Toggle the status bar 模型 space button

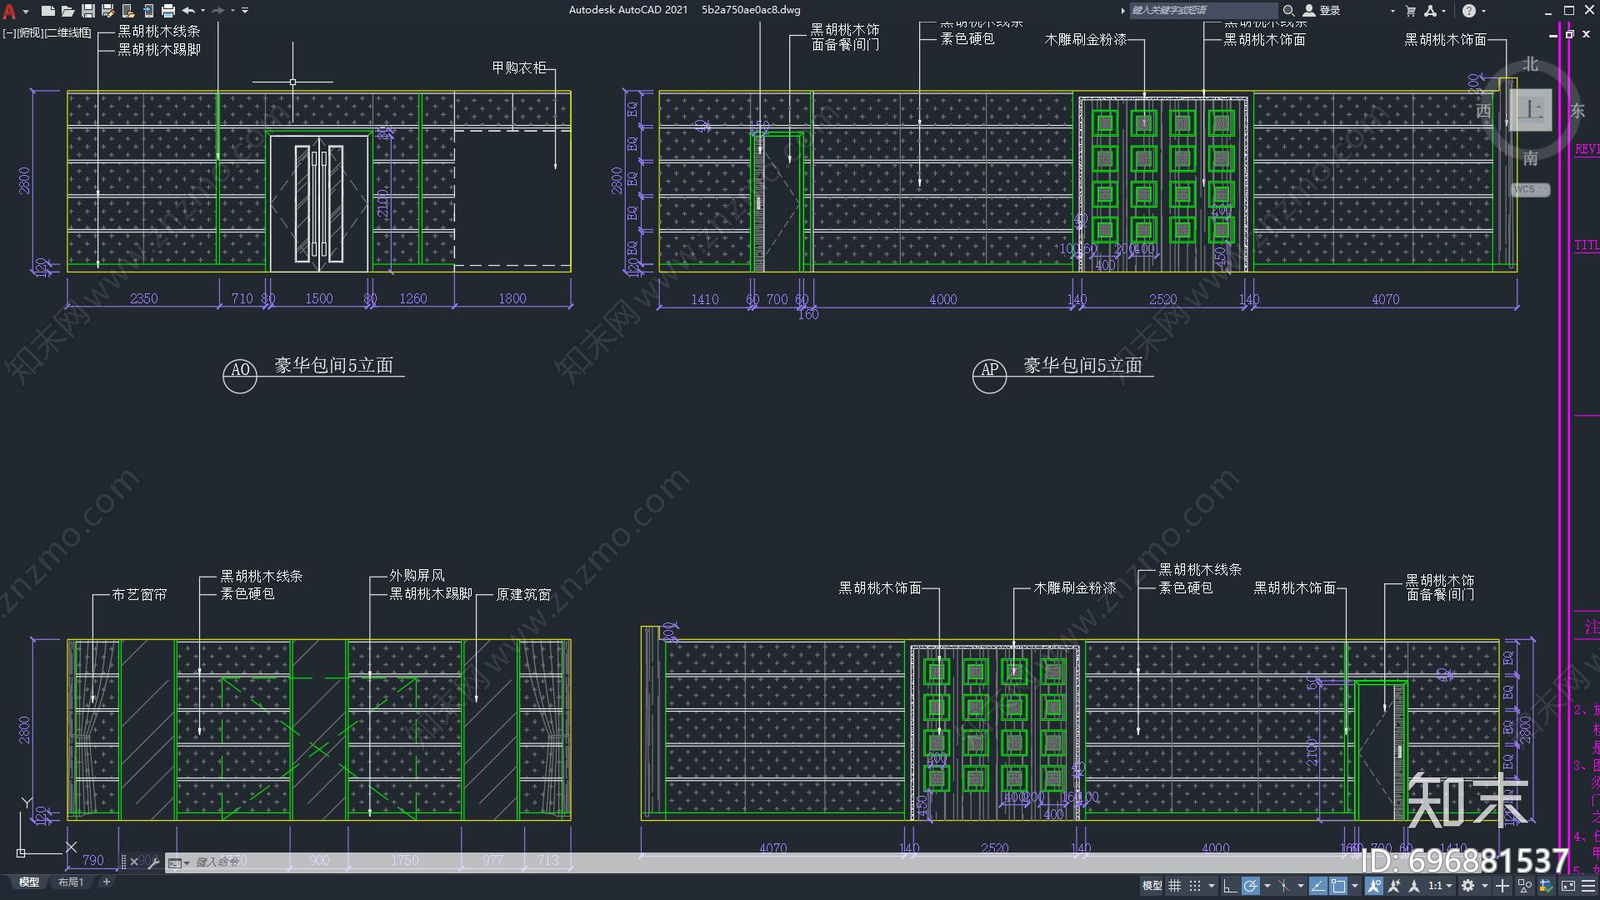point(1152,886)
